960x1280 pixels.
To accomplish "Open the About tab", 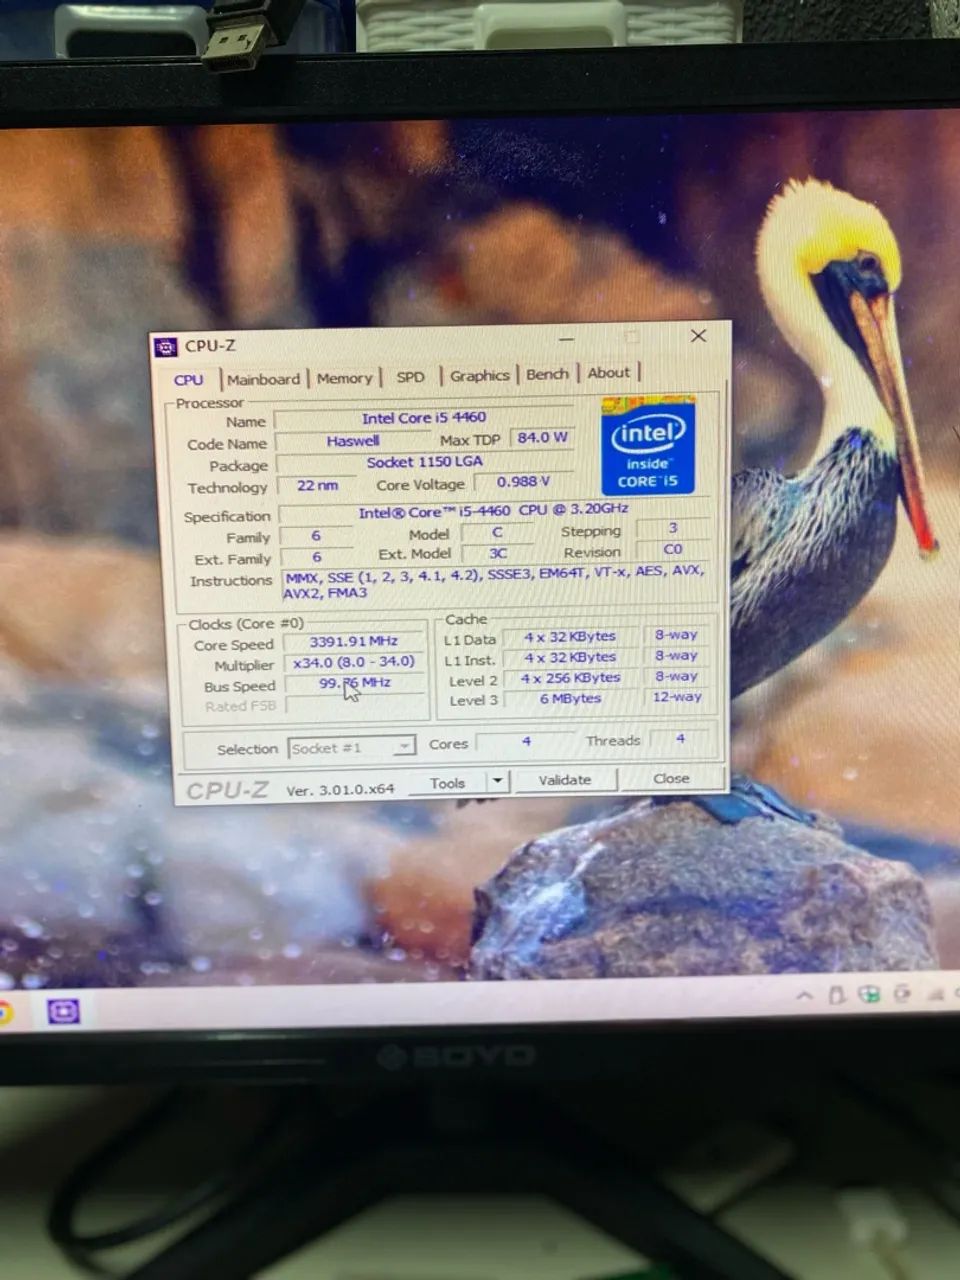I will [x=608, y=373].
